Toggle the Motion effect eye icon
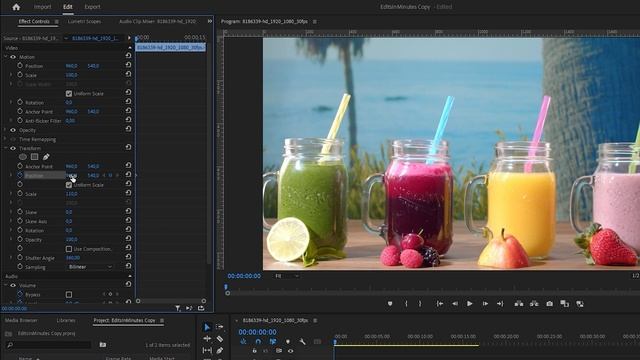640x360 pixels. click(x=13, y=57)
